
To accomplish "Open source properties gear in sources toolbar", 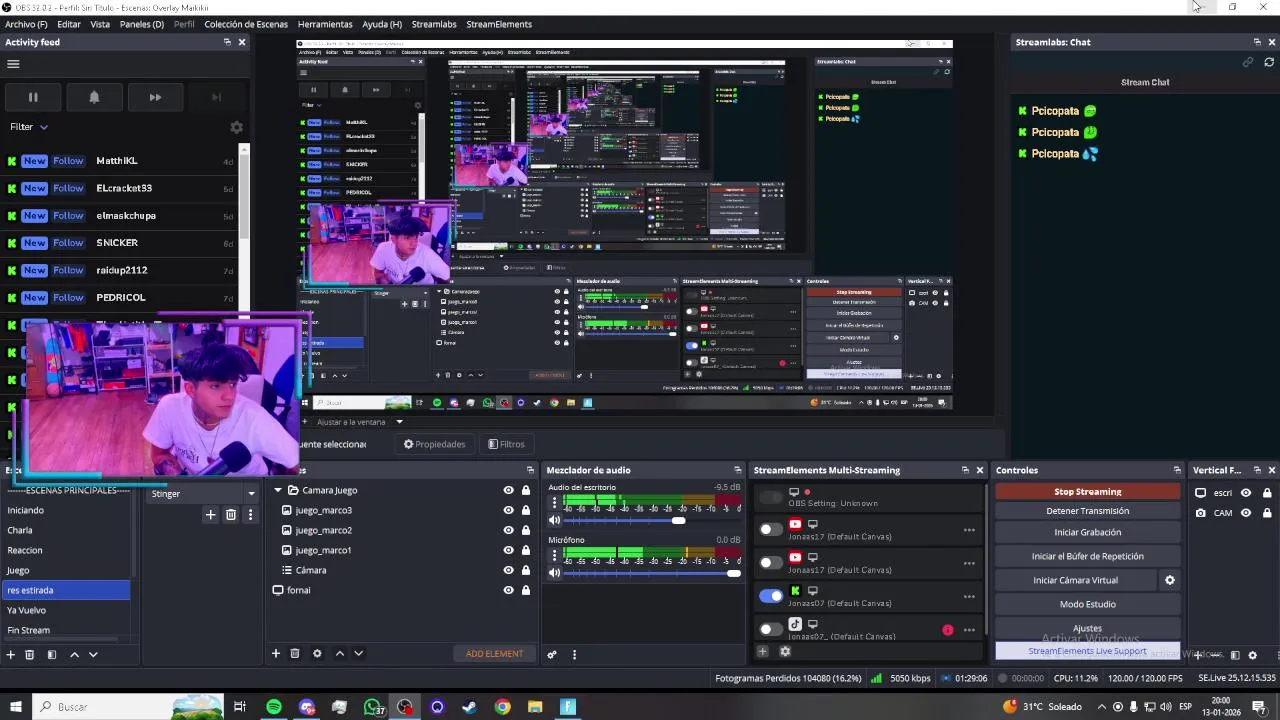I will [317, 654].
